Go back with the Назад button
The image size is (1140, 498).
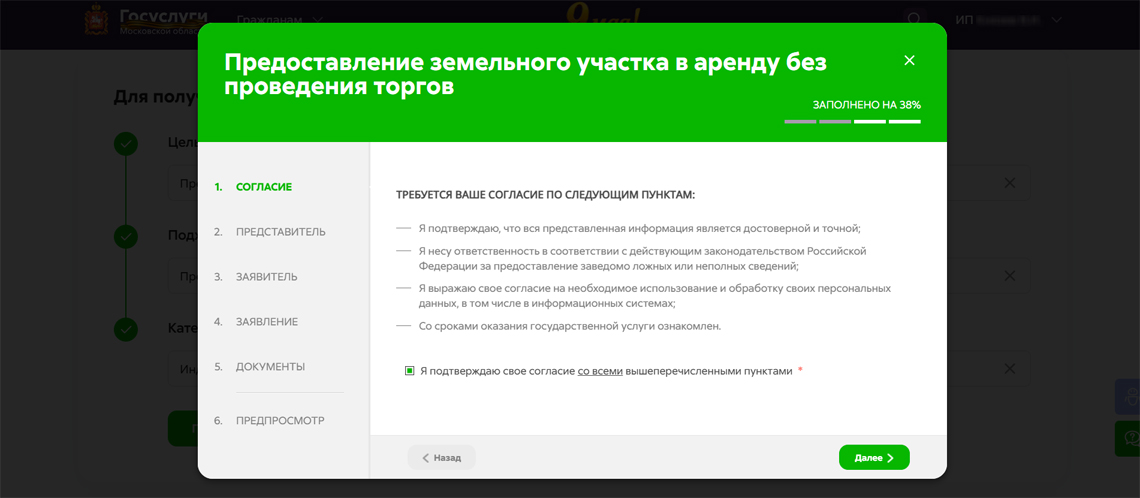pyautogui.click(x=441, y=458)
